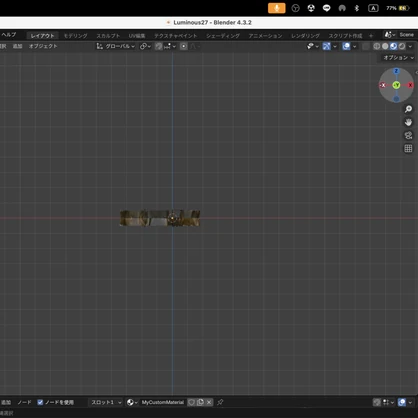Screen dimensions: 418x418
Task: Switch to the モデリング workspace tab
Action: tap(76, 36)
